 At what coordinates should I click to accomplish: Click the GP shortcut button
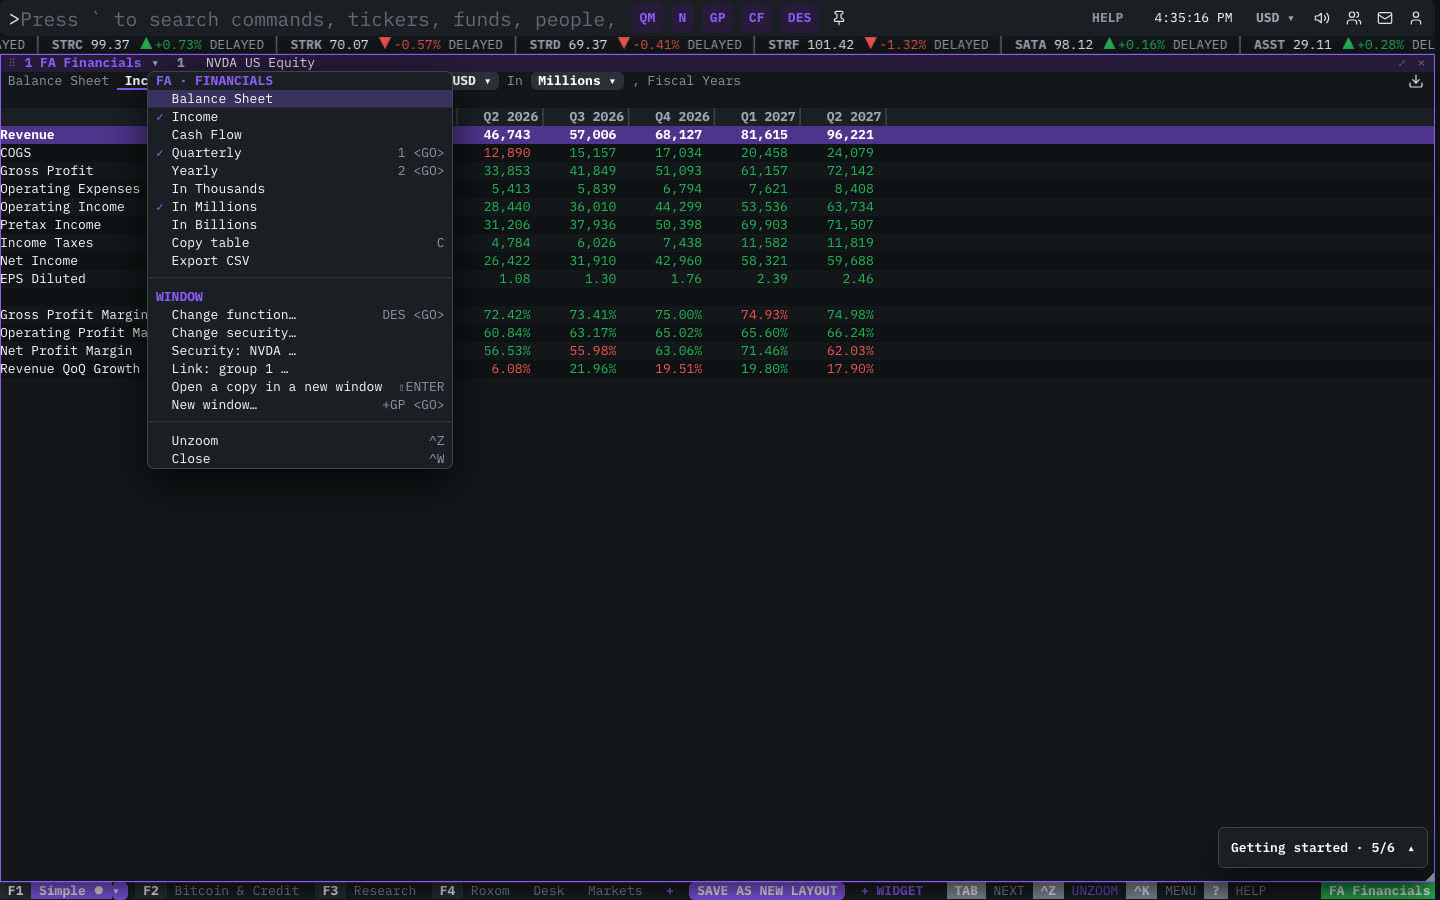[x=717, y=18]
